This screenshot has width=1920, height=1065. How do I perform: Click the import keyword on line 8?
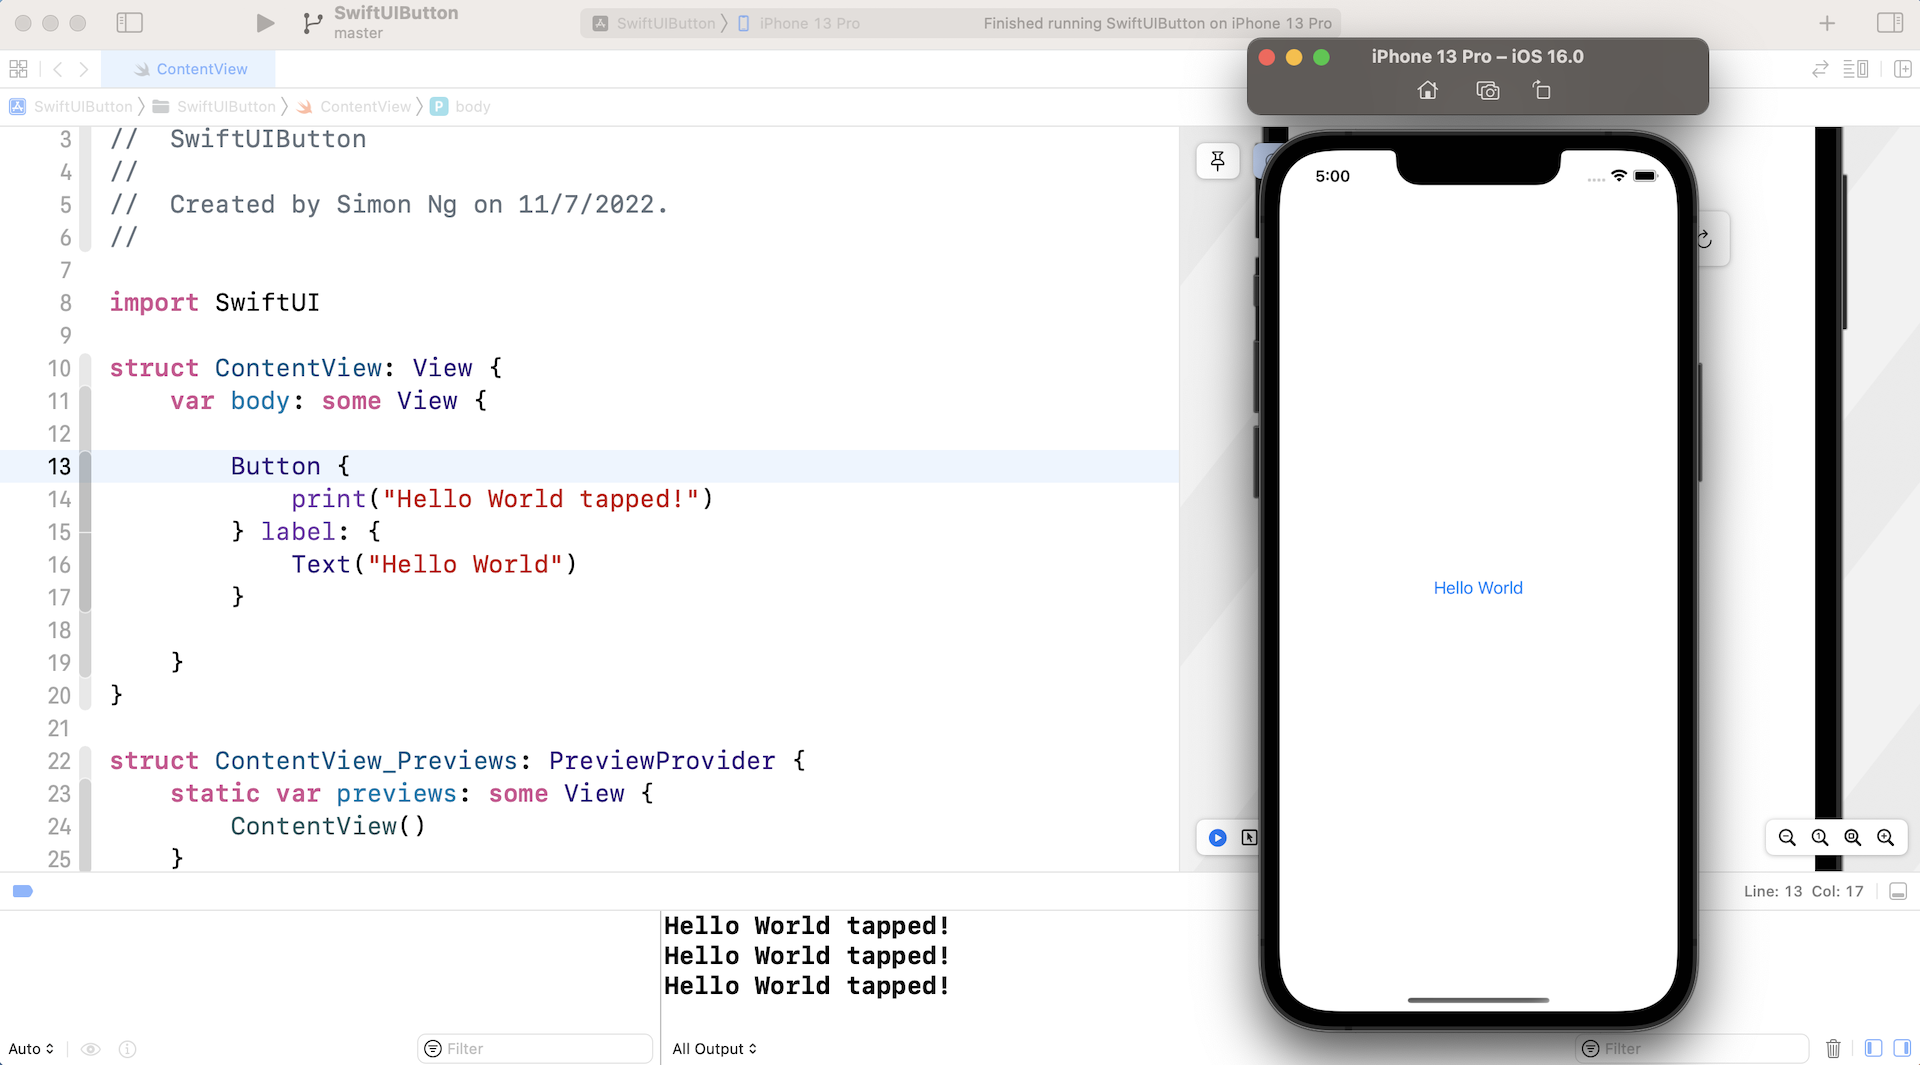click(x=154, y=303)
